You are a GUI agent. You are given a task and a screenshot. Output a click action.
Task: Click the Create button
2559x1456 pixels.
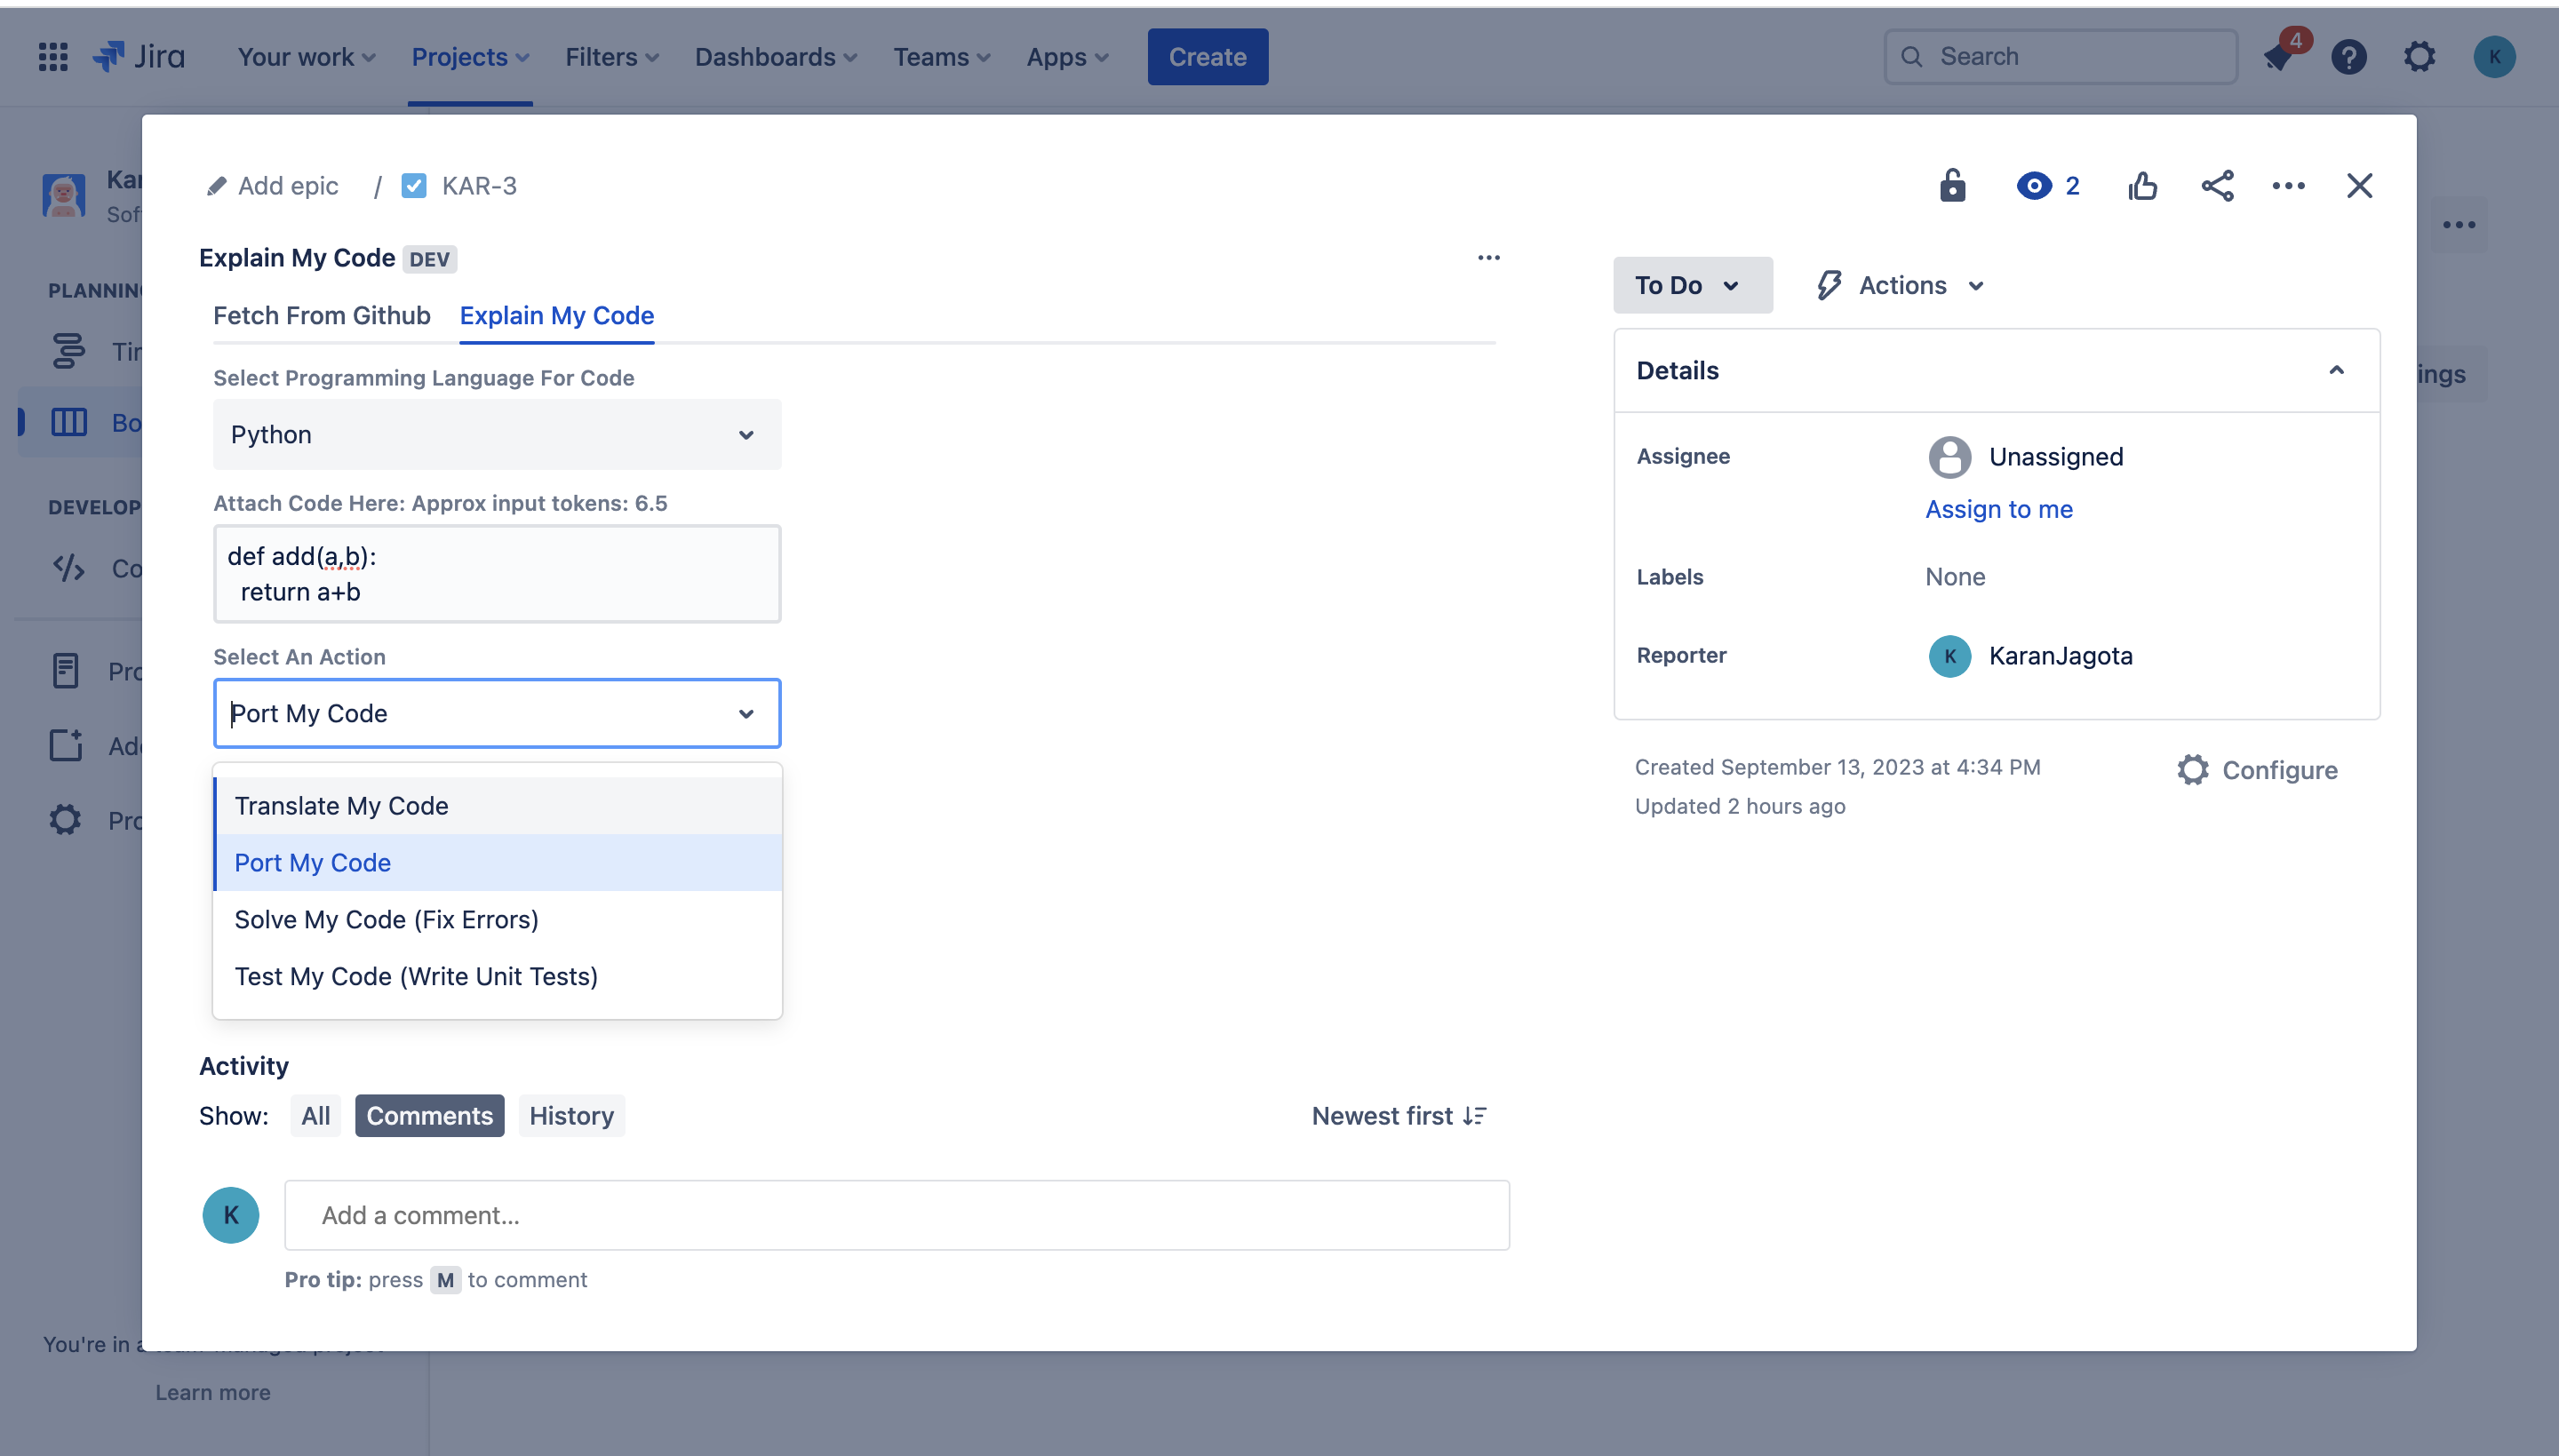click(x=1207, y=57)
